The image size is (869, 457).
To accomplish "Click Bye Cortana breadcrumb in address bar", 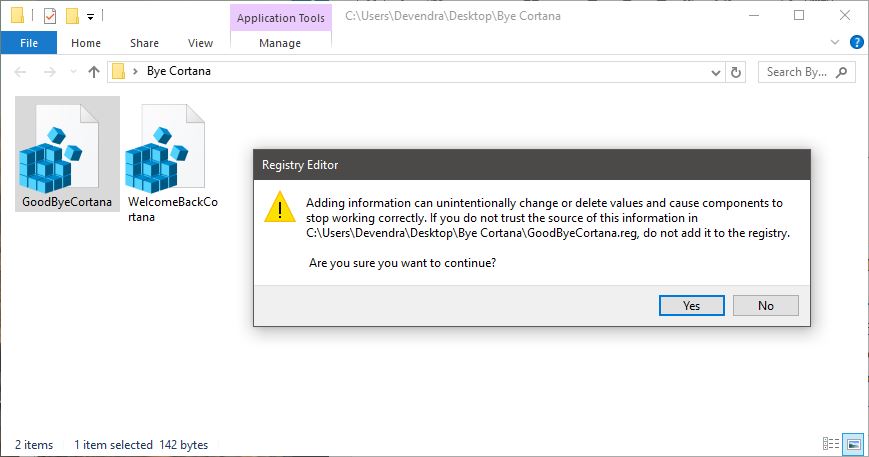I will pos(178,71).
